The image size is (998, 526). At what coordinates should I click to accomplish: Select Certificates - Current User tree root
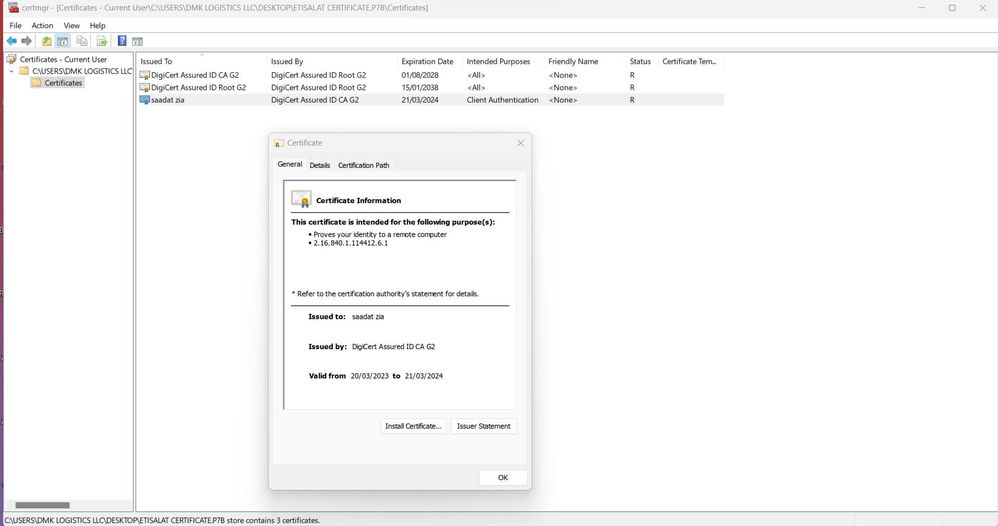pyautogui.click(x=63, y=59)
